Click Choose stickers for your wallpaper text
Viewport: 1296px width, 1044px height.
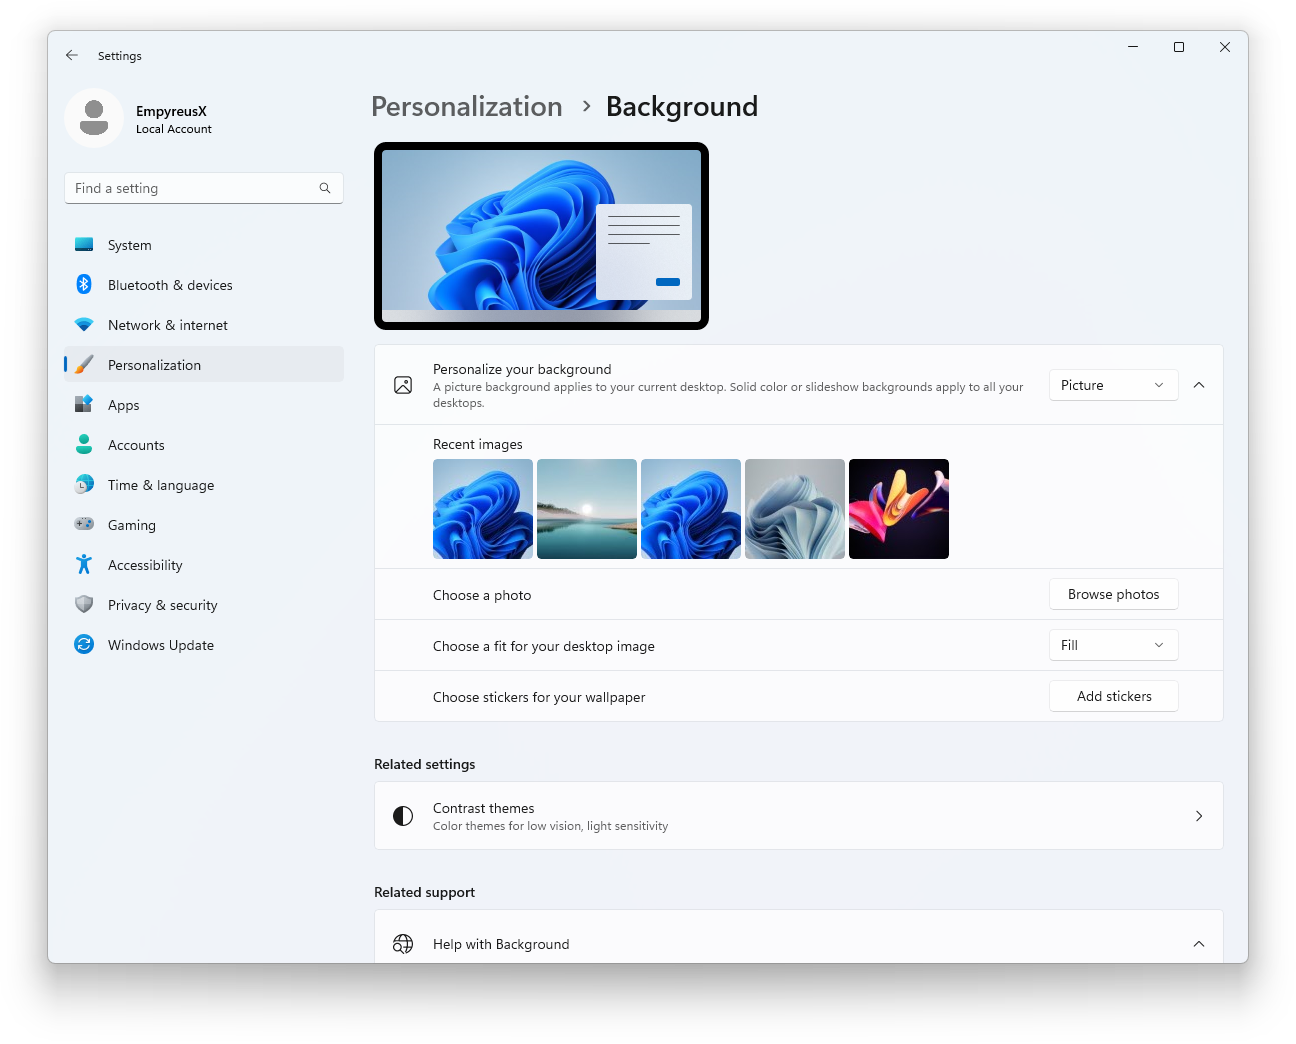tap(539, 697)
